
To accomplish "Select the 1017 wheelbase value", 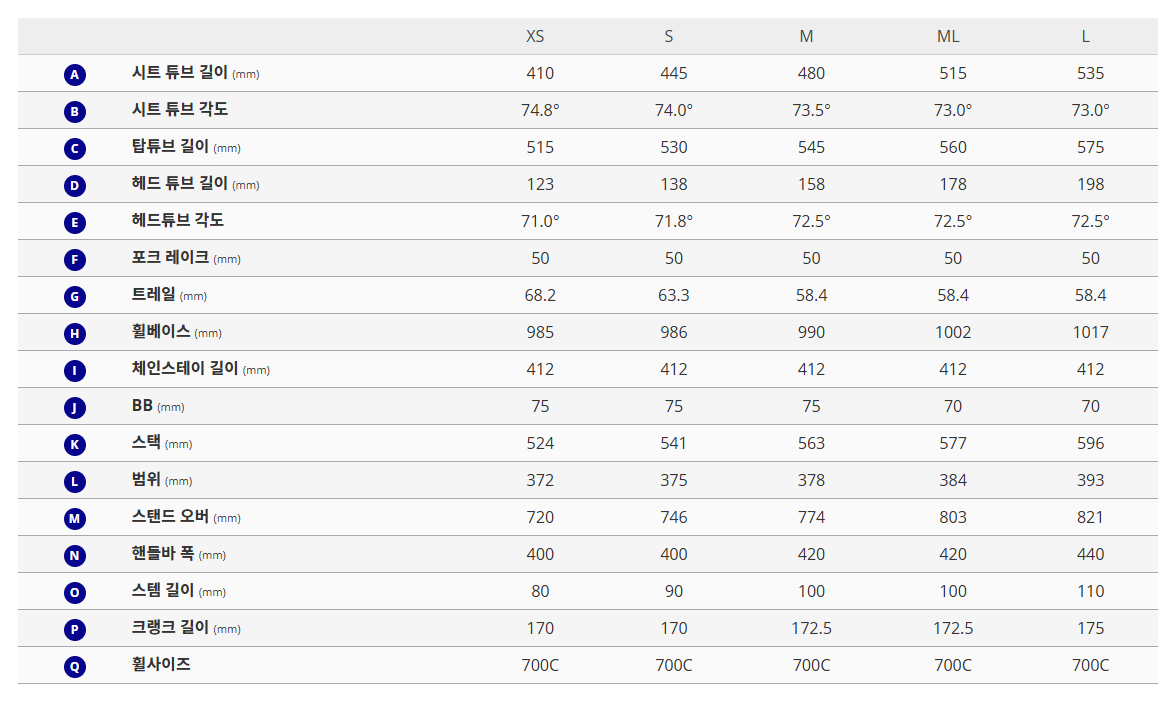I will point(1090,332).
